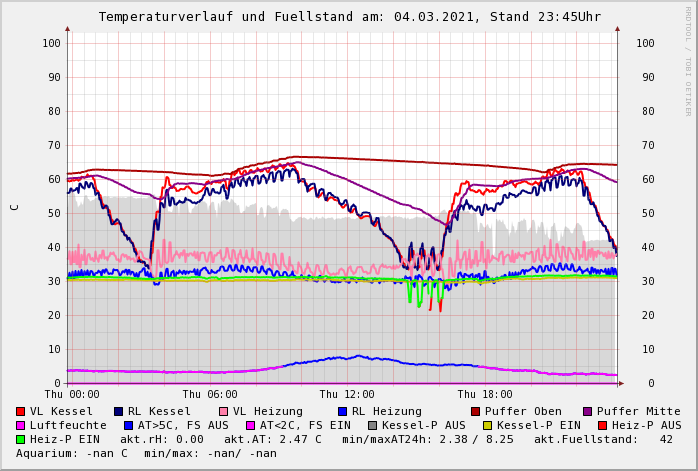Click the blue AT>5C, FS AUS swatch
The width and height of the screenshot is (698, 471).
tap(126, 426)
